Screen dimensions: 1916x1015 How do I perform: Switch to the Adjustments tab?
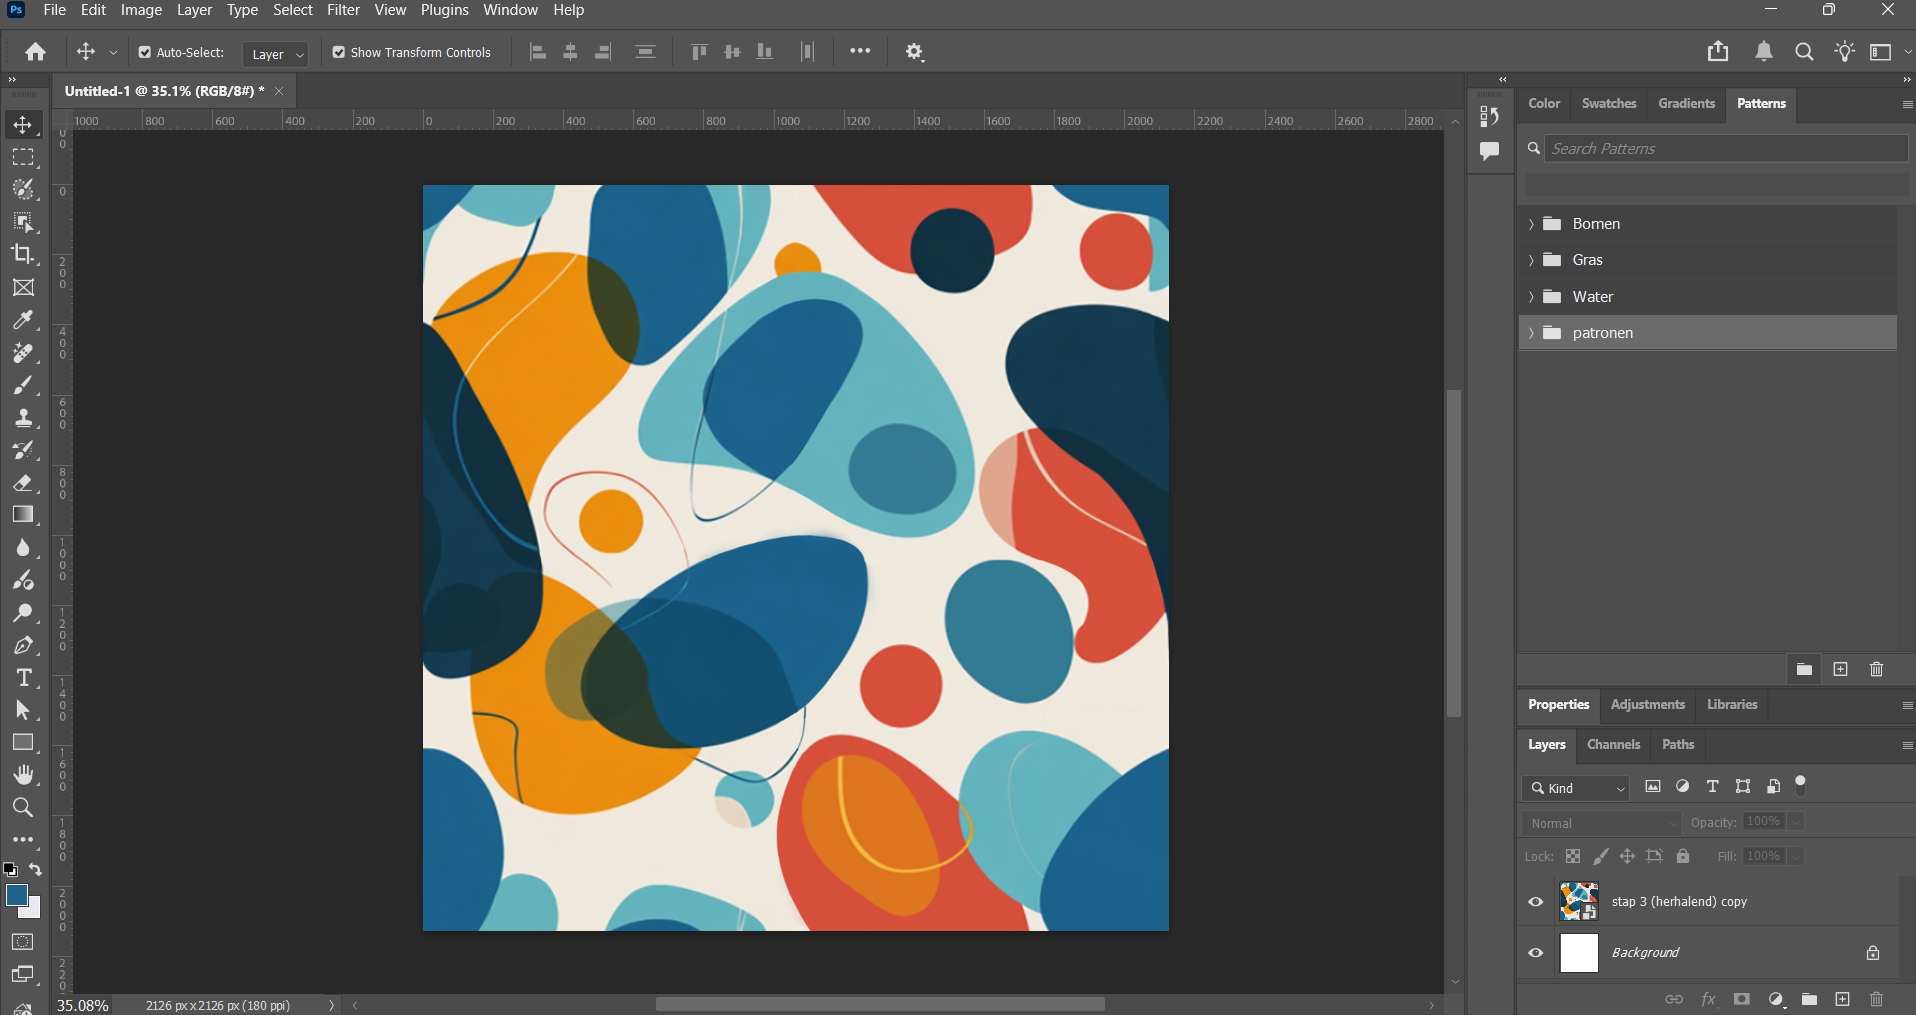[1647, 705]
